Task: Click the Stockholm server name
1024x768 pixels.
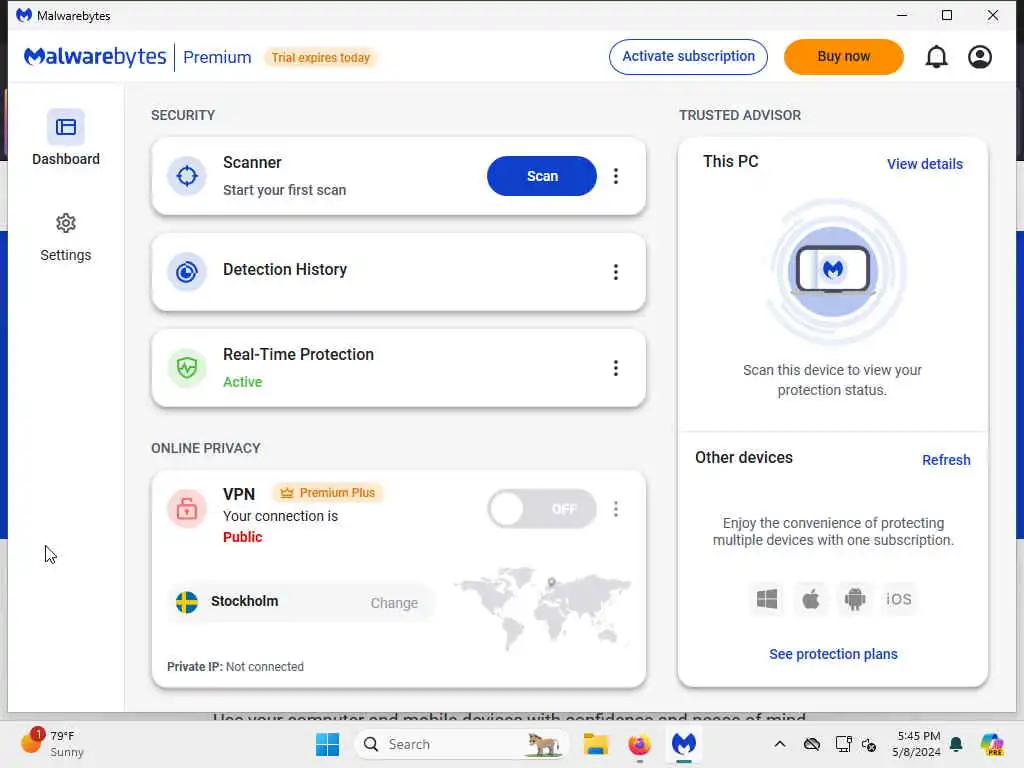Action: [x=244, y=601]
